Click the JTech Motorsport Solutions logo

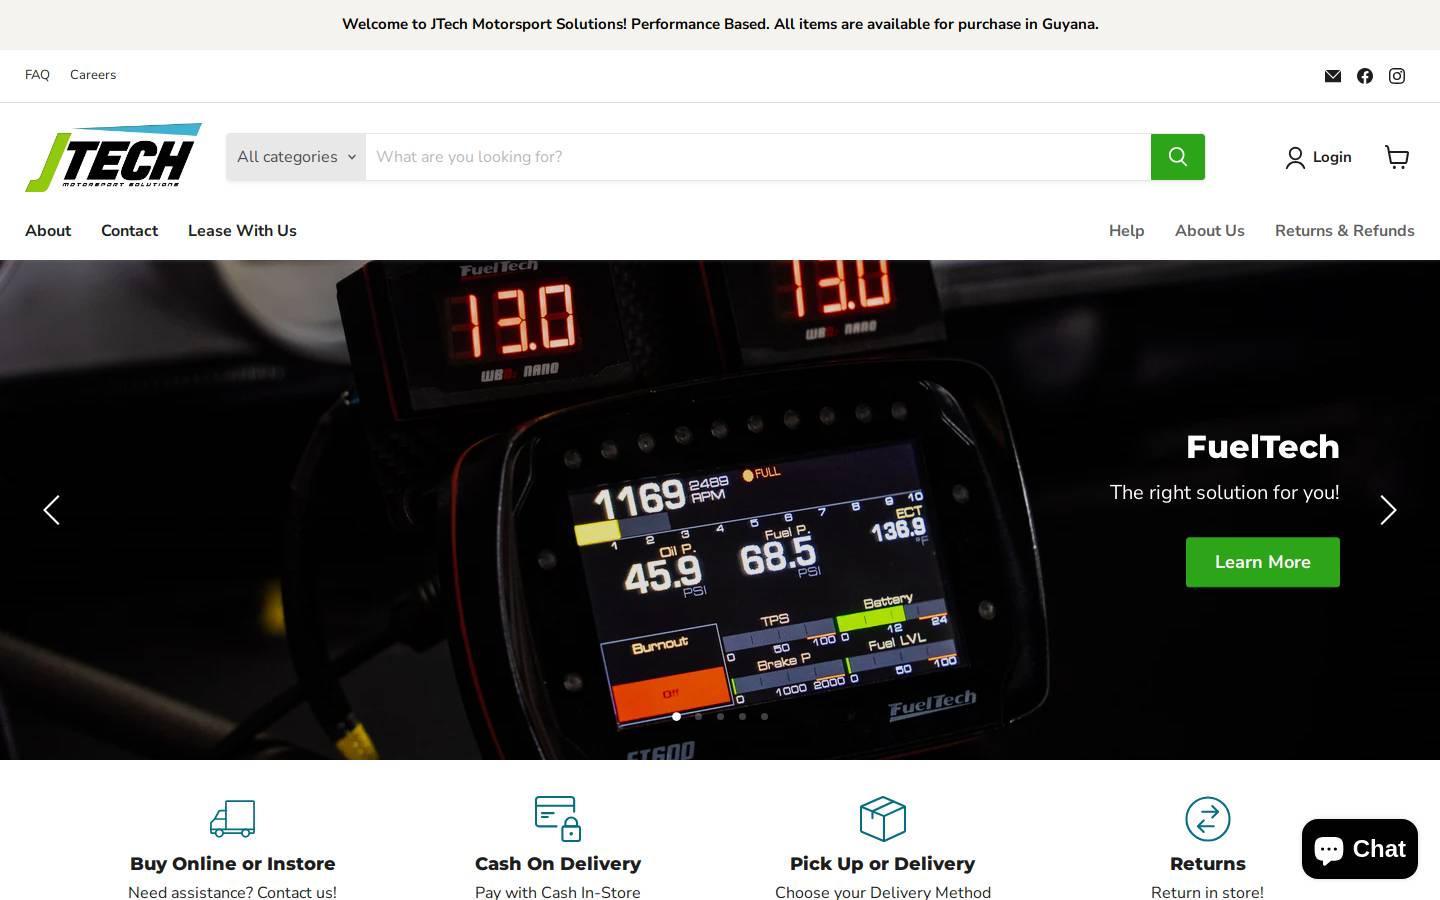point(113,157)
